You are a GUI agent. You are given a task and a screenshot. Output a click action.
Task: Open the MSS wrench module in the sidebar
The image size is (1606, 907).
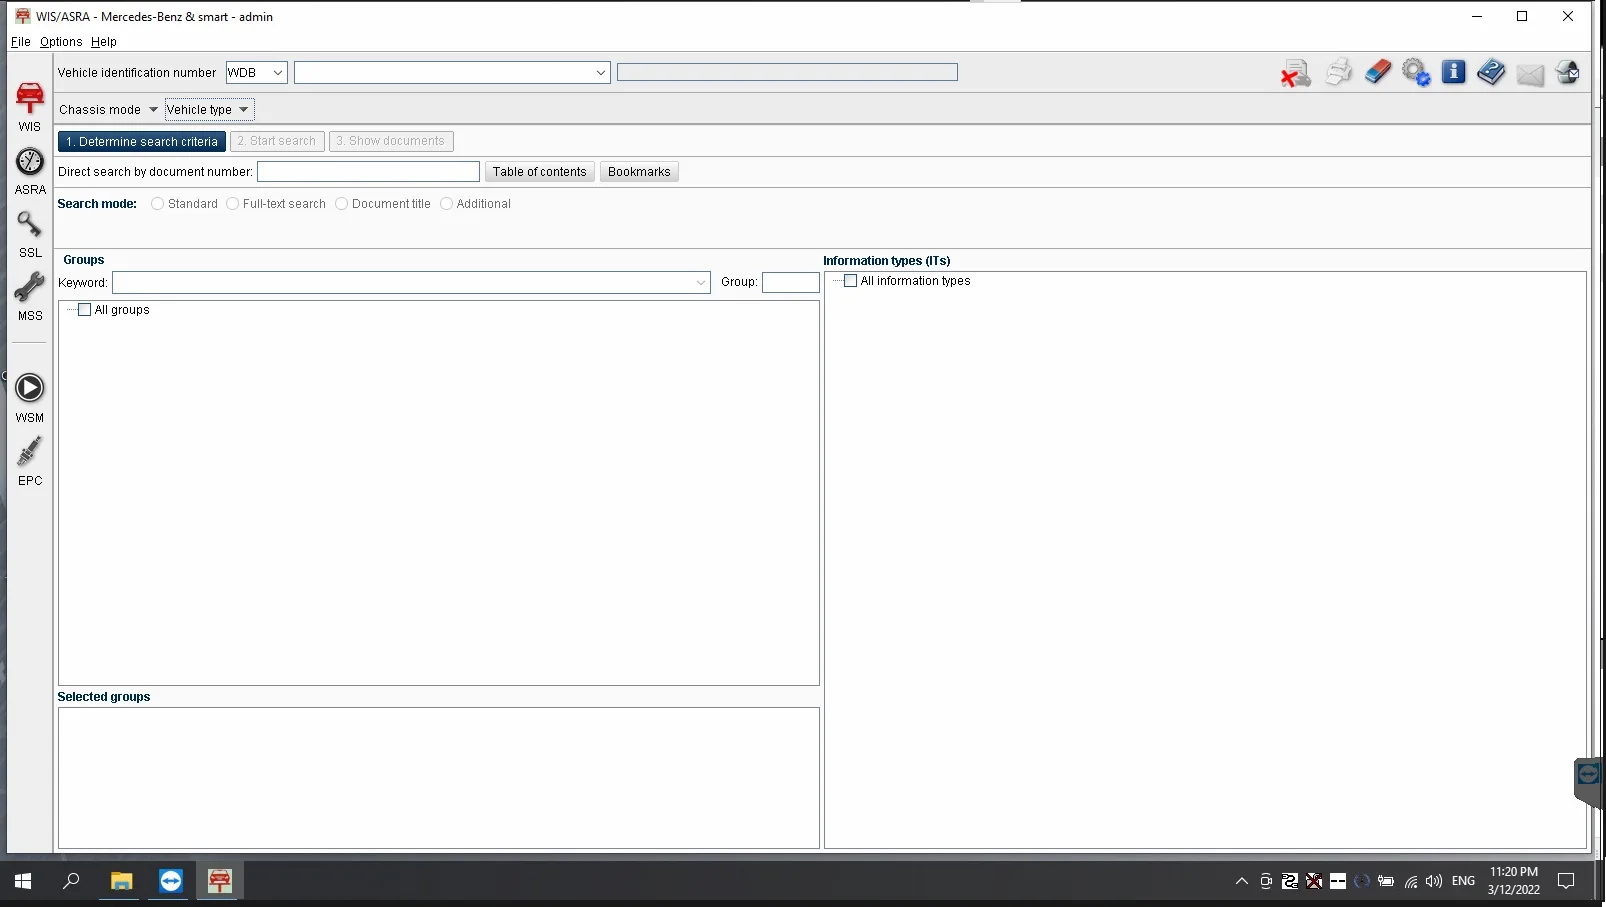[x=30, y=297]
